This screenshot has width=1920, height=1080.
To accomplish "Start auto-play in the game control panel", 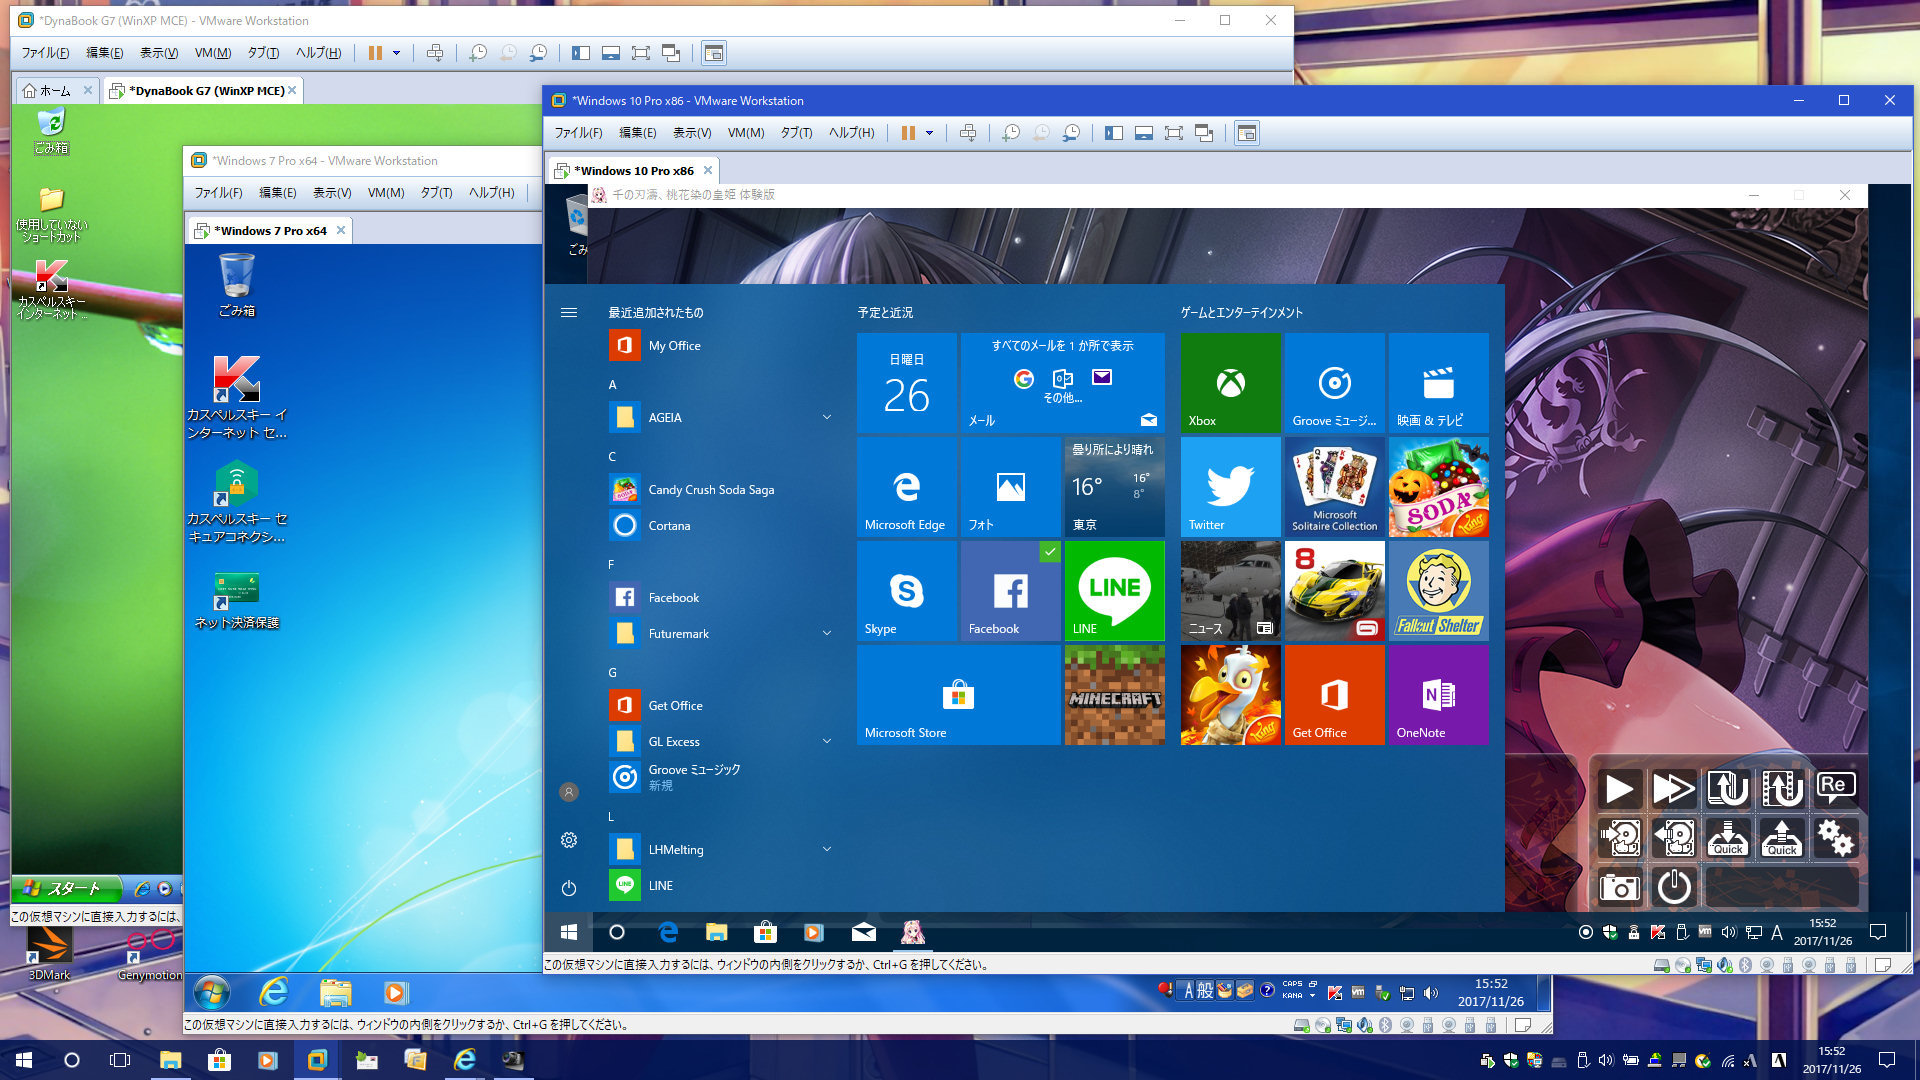I will (x=1619, y=789).
